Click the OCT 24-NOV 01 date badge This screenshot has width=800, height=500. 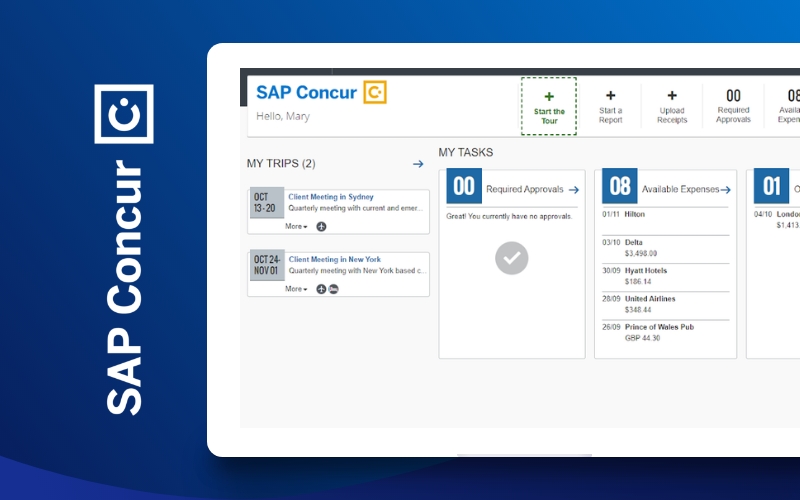point(266,265)
